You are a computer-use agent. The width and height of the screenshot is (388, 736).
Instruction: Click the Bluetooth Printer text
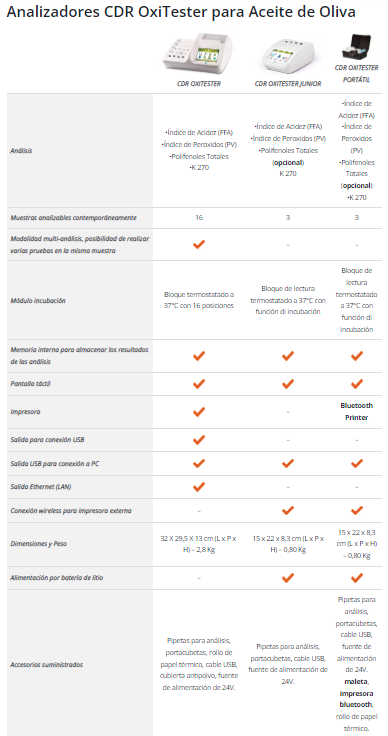(x=357, y=411)
